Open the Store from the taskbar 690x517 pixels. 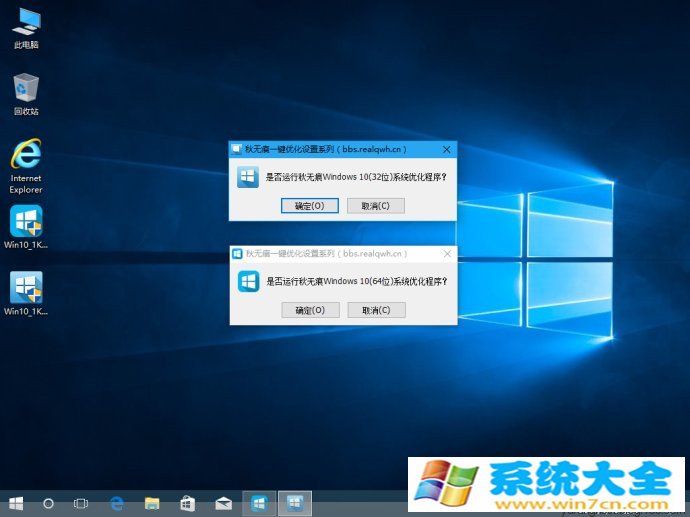(x=187, y=502)
